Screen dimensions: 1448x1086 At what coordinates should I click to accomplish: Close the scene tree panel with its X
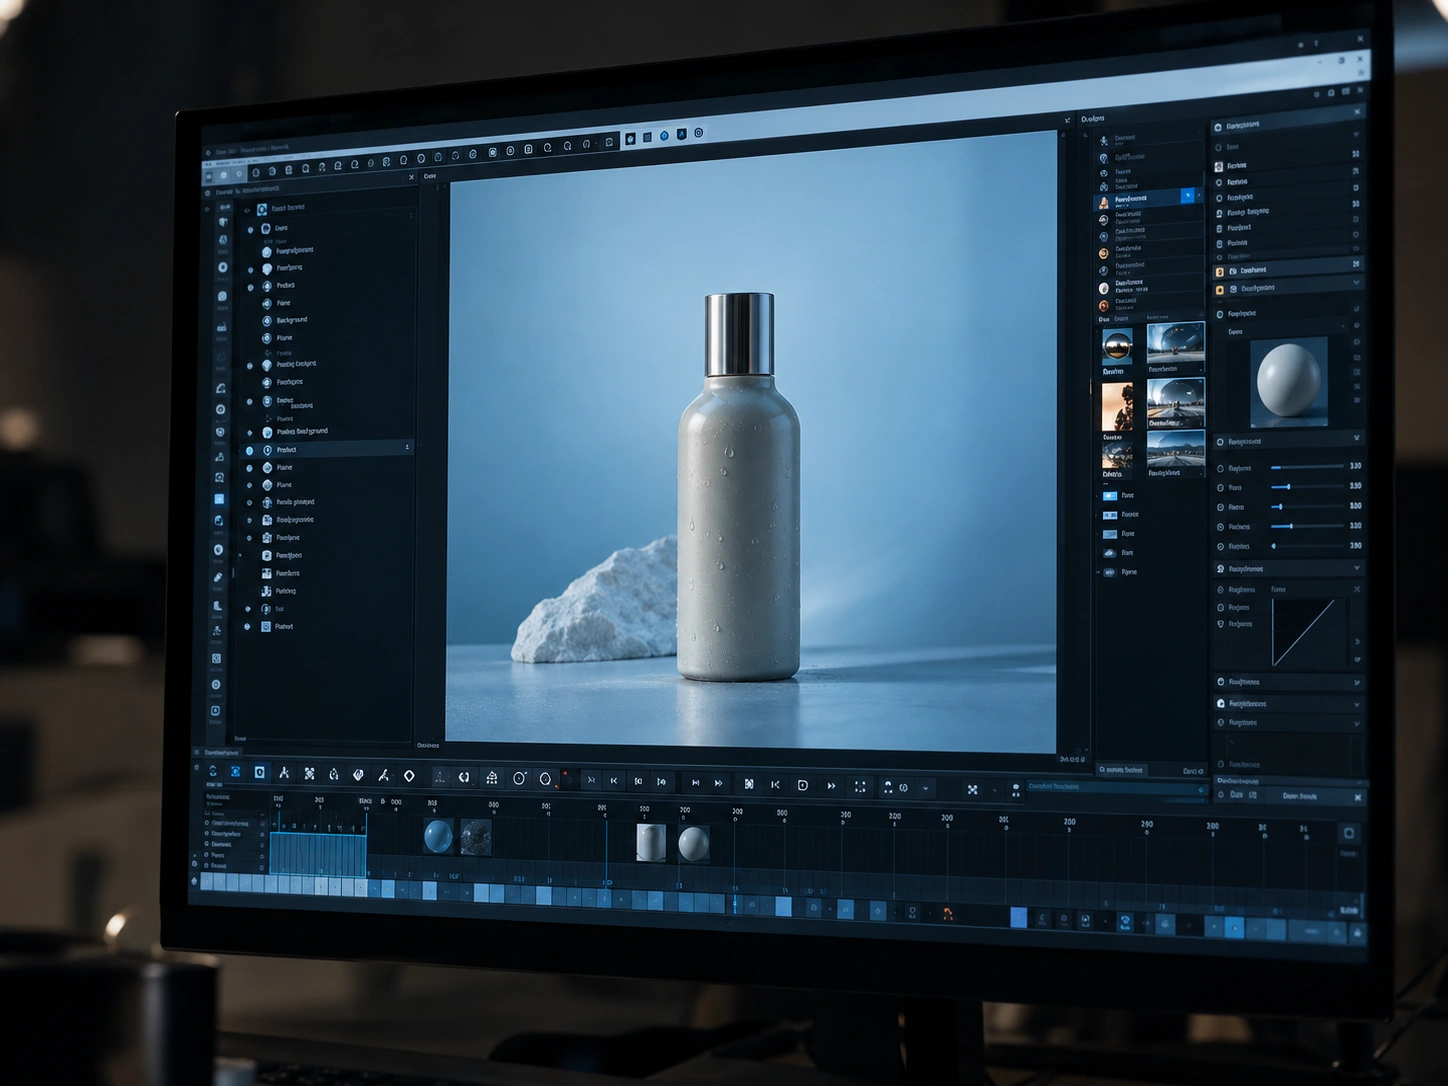click(411, 178)
